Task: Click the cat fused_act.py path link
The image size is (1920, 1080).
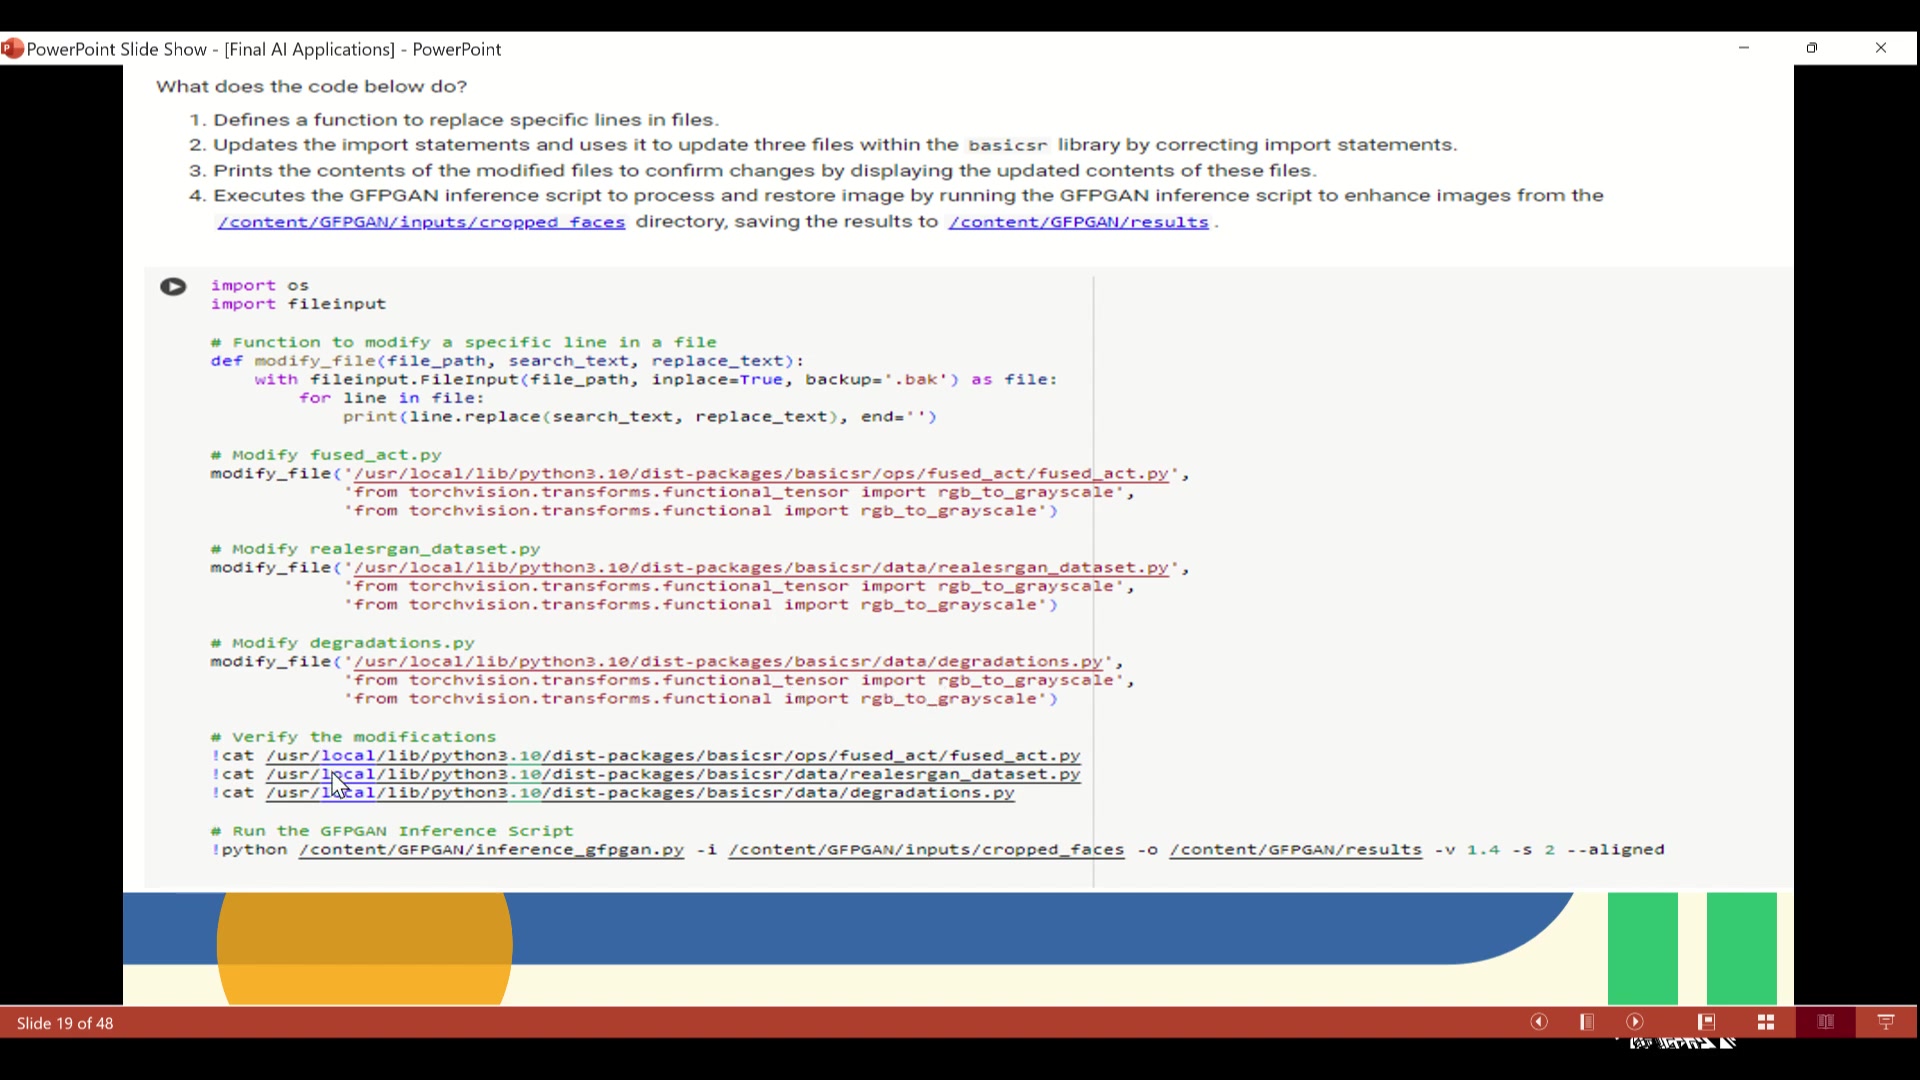Action: 672,756
